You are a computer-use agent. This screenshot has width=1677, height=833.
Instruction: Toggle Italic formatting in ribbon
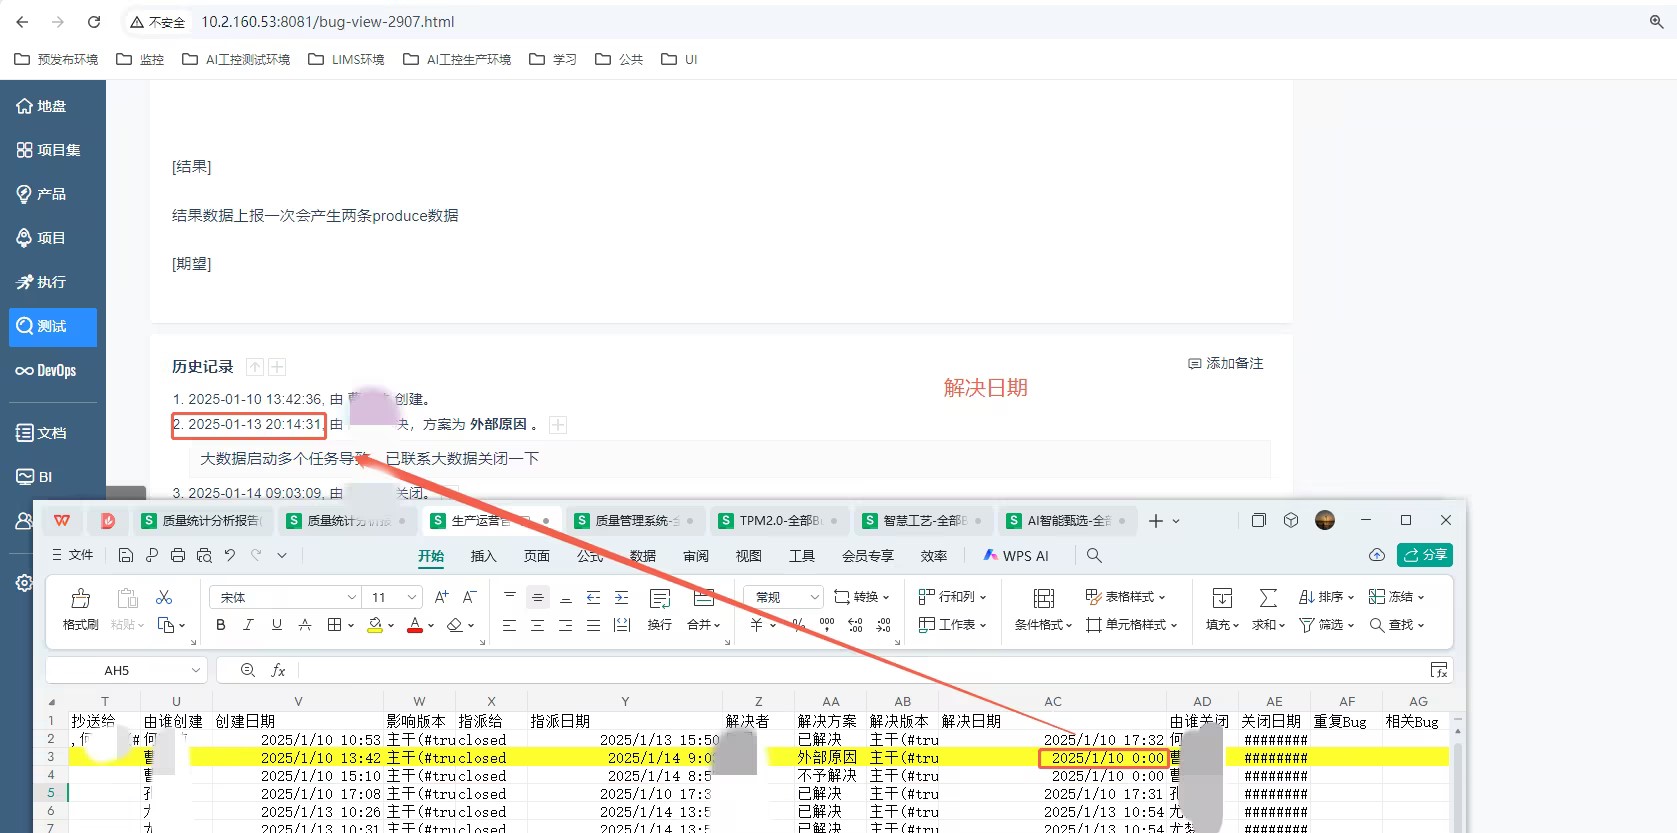tap(248, 625)
